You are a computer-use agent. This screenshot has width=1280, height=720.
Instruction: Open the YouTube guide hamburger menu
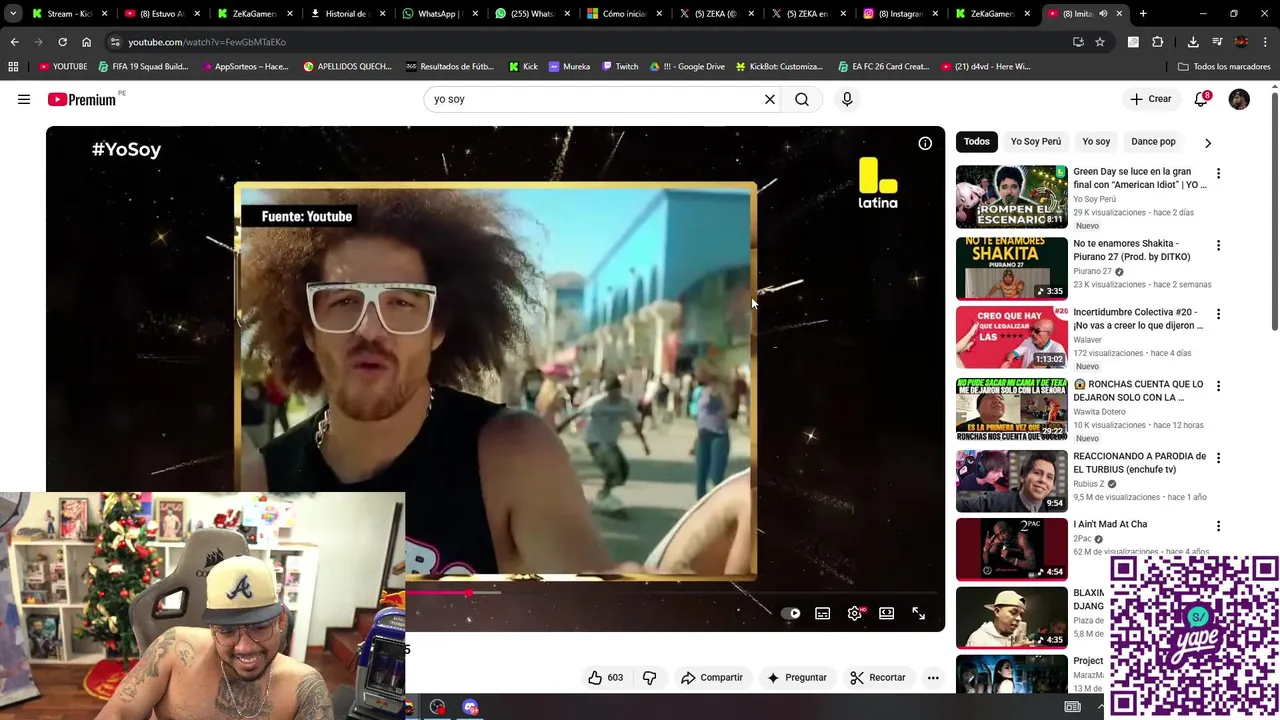(x=24, y=99)
